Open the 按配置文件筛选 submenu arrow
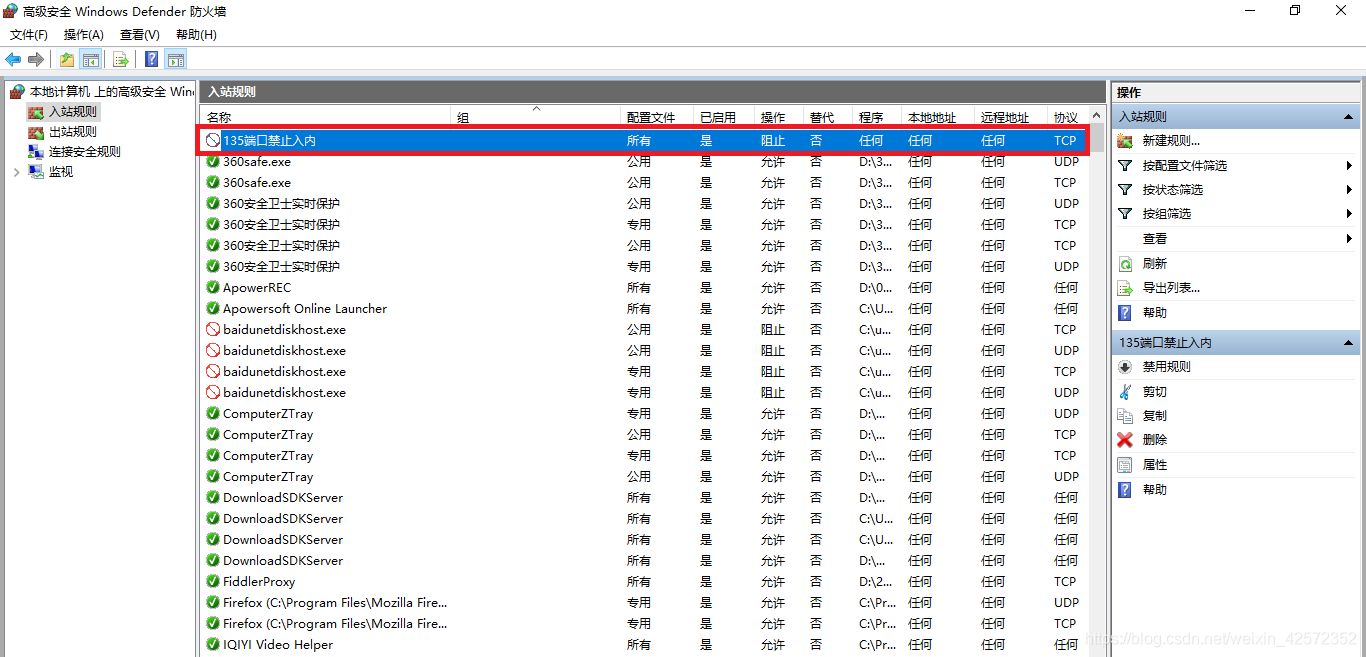The image size is (1366, 657). tap(1349, 166)
